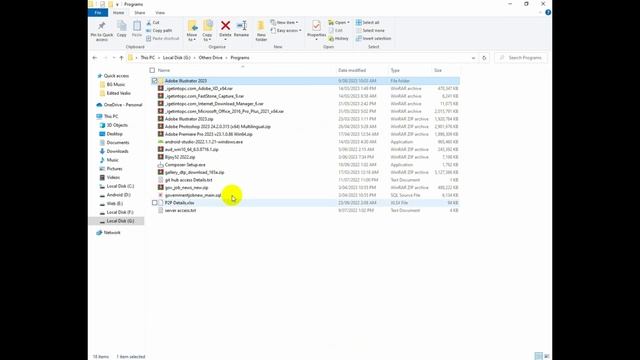640x360 pixels.
Task: Select Local Disk (C:) in navigation pane
Action: click(120, 186)
